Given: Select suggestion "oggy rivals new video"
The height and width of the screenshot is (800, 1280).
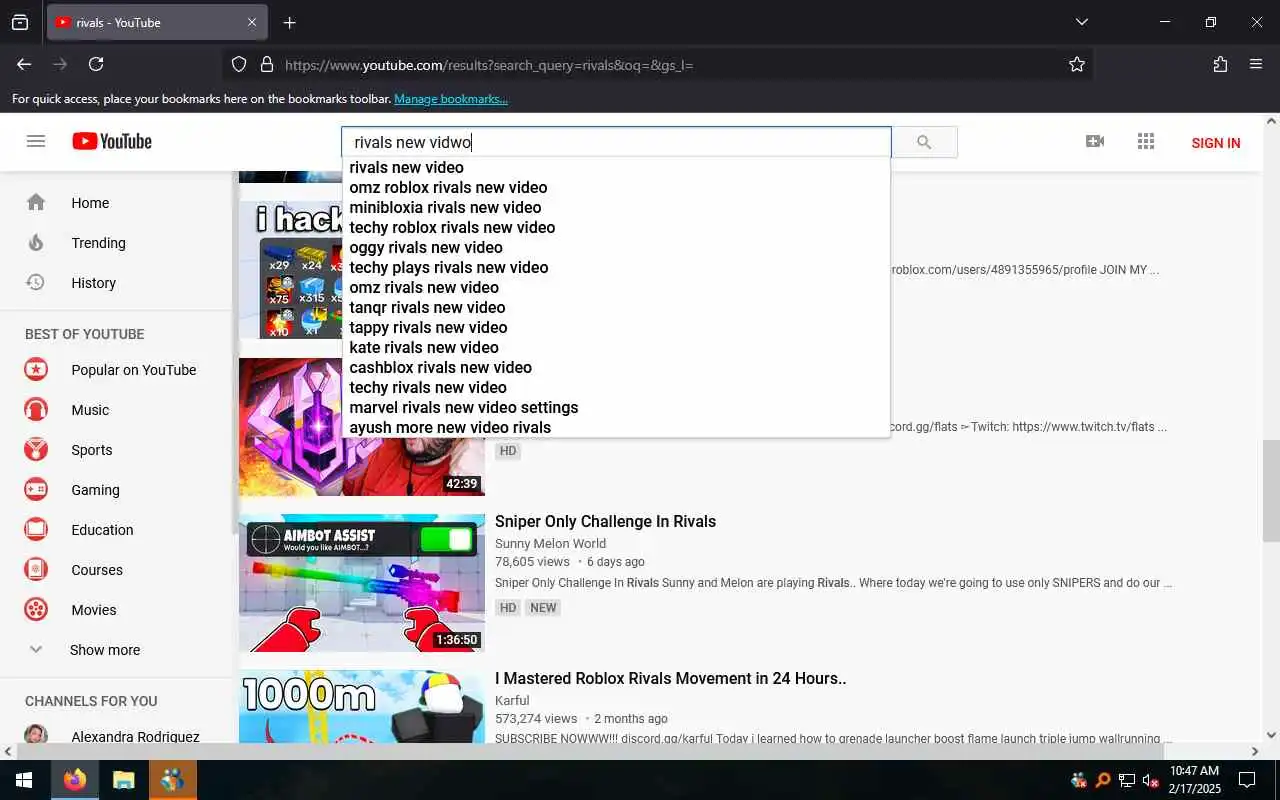Looking at the screenshot, I should pos(616,247).
